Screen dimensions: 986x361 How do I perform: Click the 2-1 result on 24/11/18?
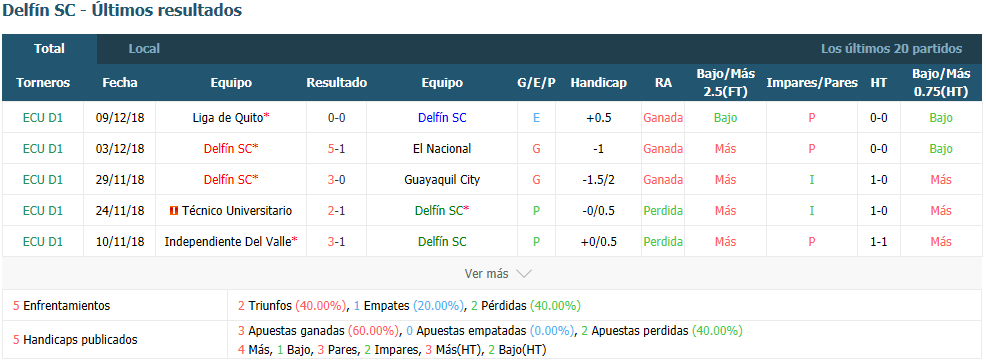(x=336, y=211)
